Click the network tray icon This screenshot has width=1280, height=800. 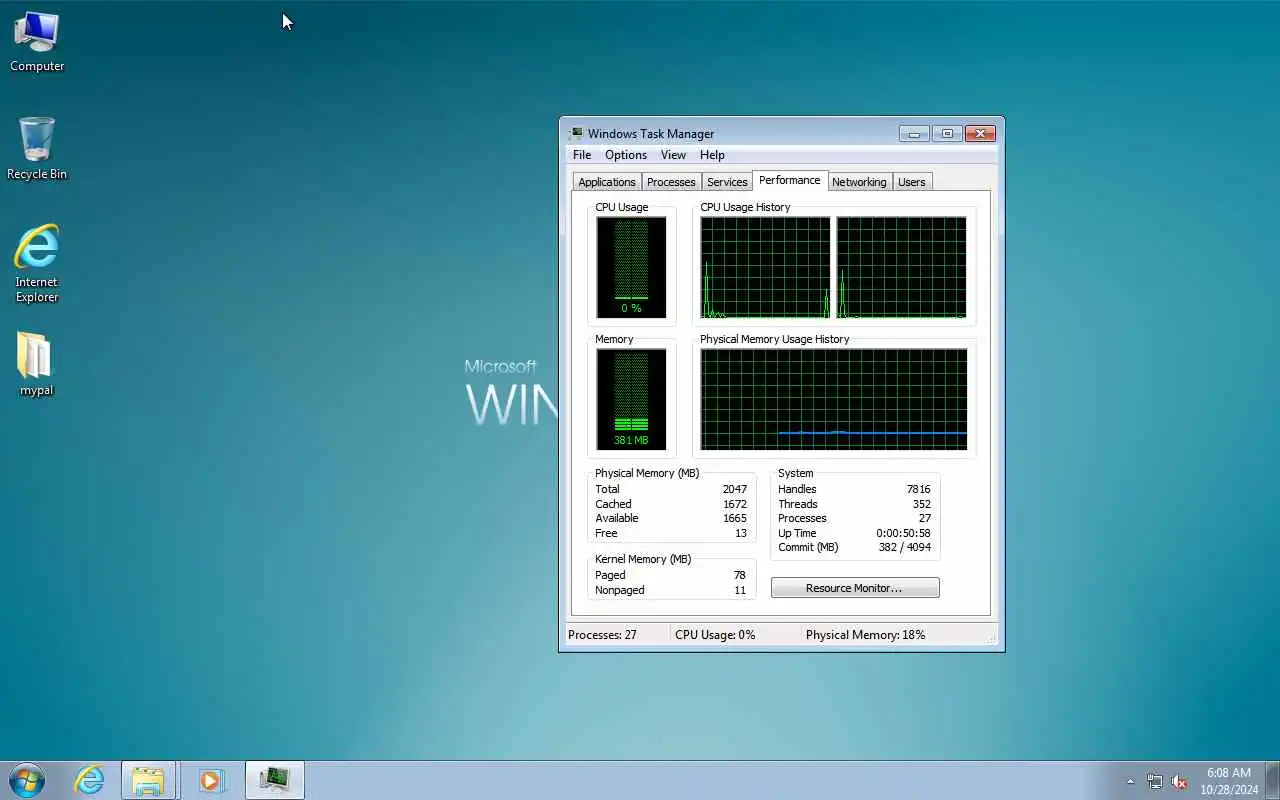pos(1155,781)
